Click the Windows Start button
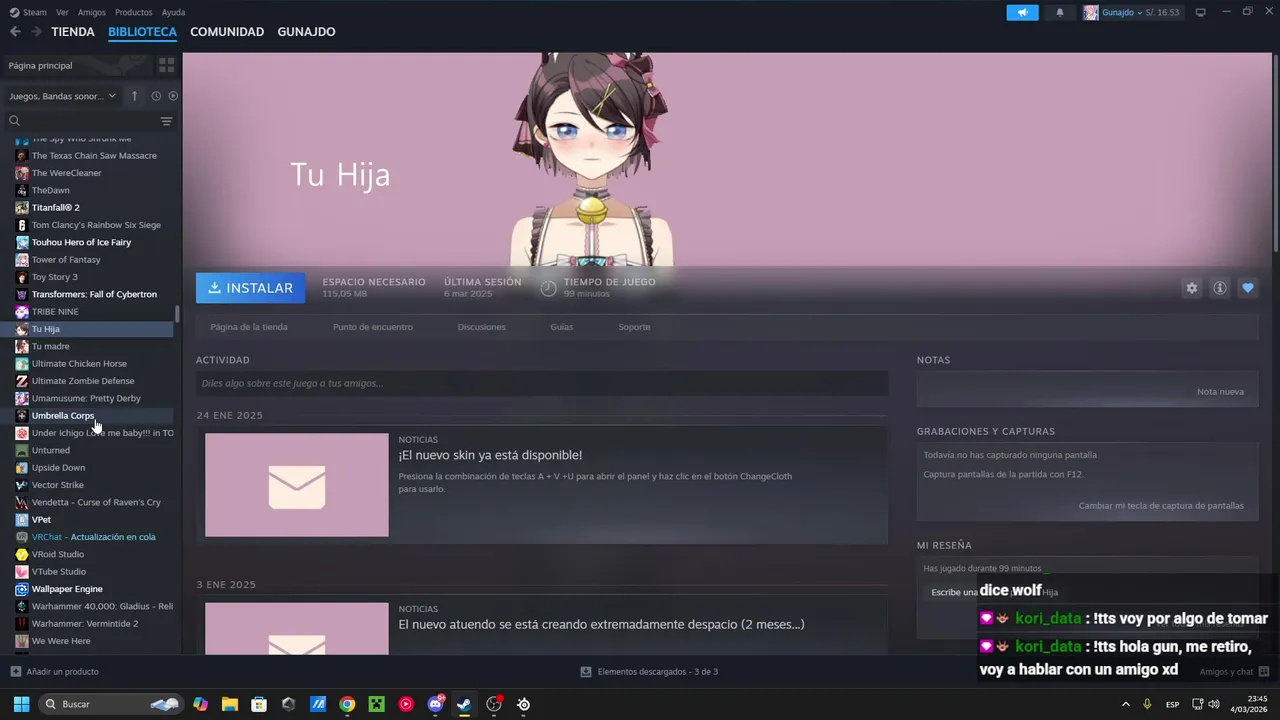1280x720 pixels. [21, 704]
